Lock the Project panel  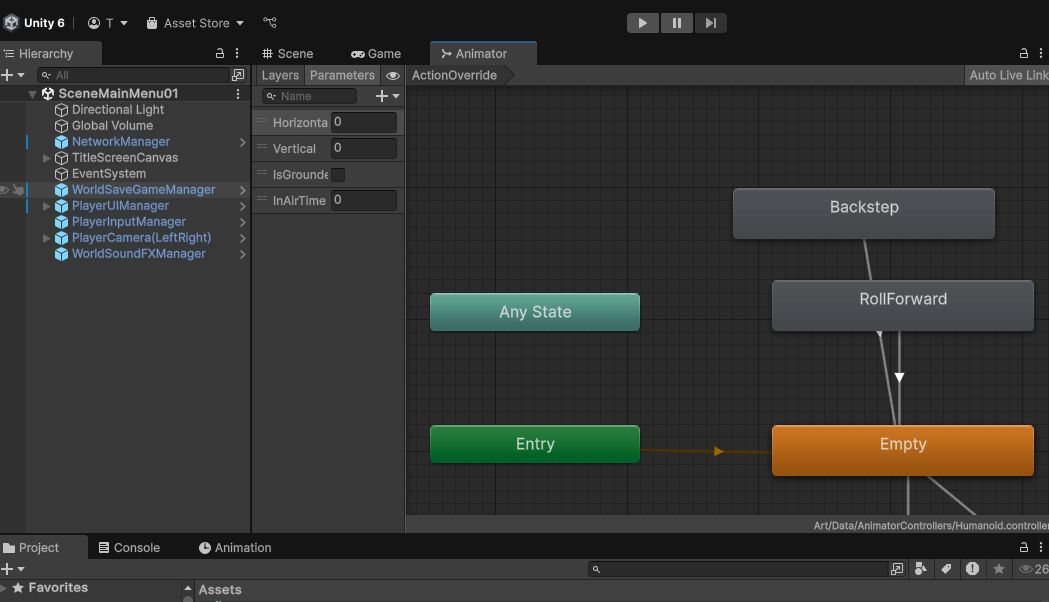[1024, 547]
